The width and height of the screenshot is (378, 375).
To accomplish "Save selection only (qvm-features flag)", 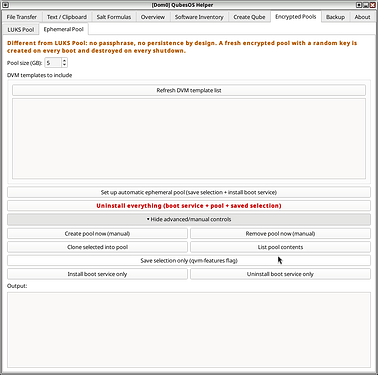I will click(x=189, y=261).
